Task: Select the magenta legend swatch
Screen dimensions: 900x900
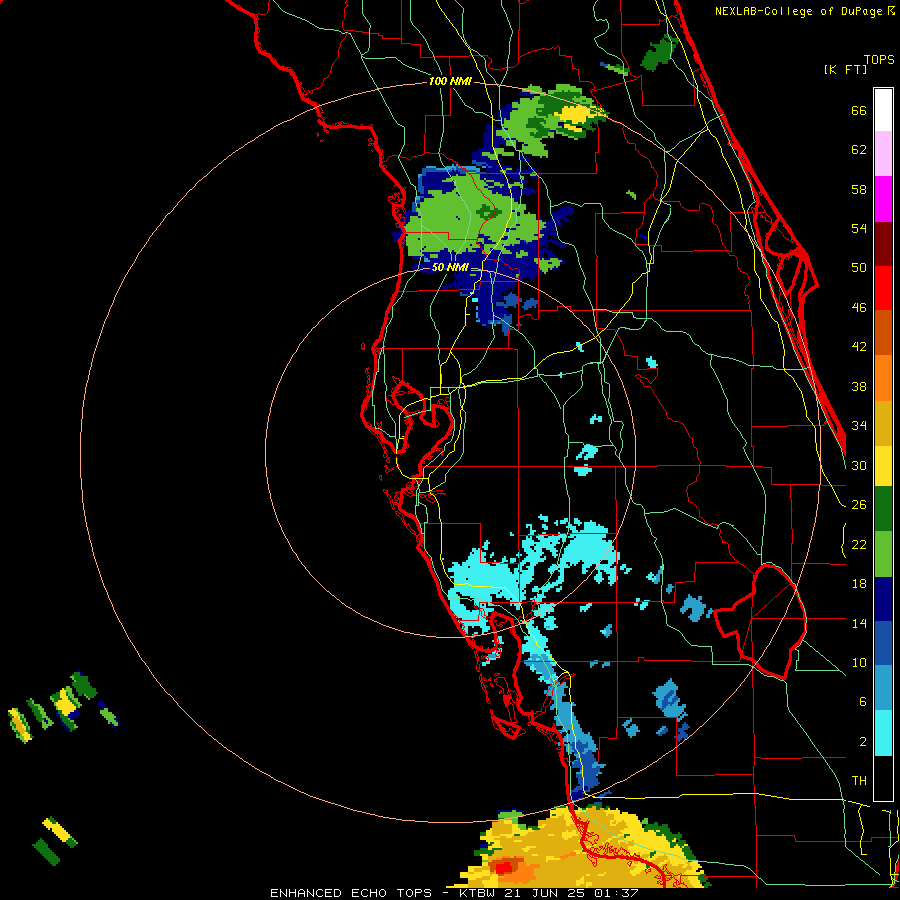Action: [x=883, y=199]
